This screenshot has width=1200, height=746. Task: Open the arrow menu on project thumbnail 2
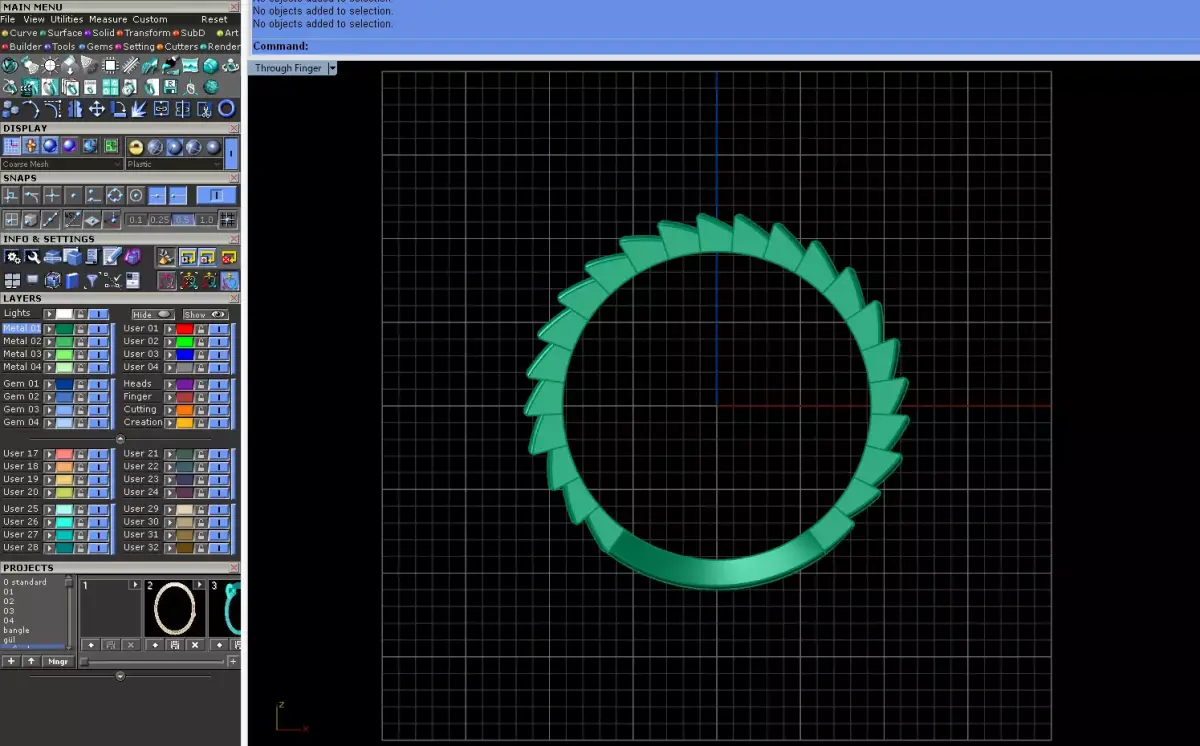tap(199, 584)
